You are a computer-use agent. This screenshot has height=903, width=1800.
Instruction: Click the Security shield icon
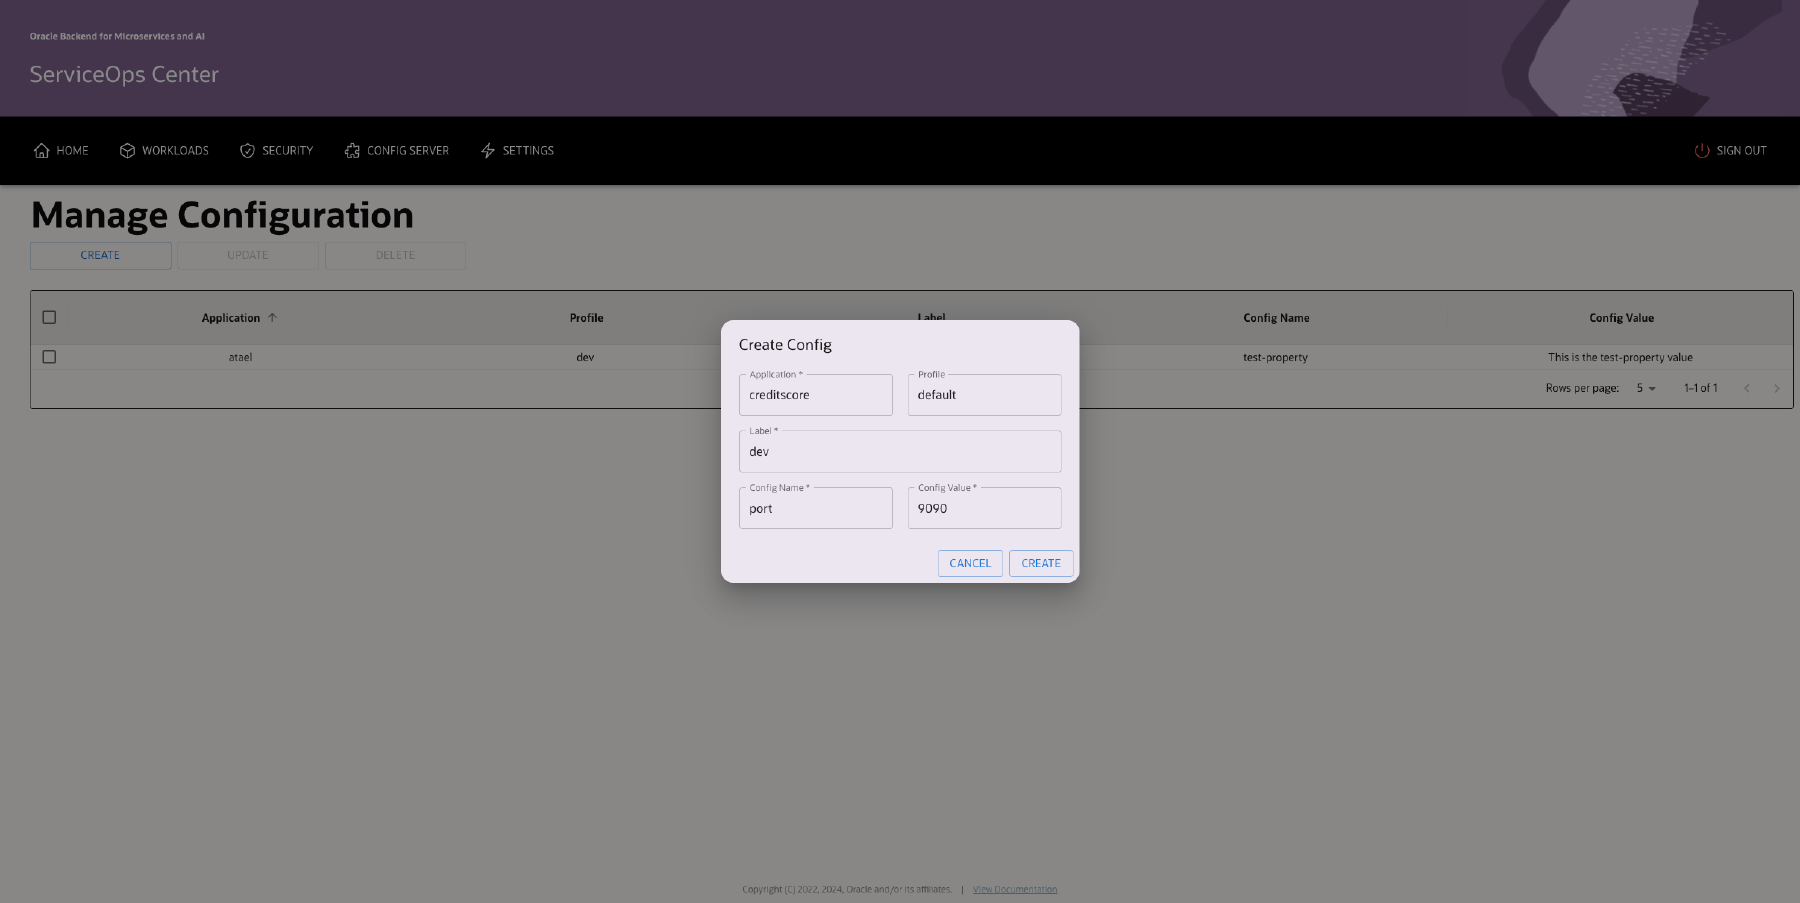[247, 150]
